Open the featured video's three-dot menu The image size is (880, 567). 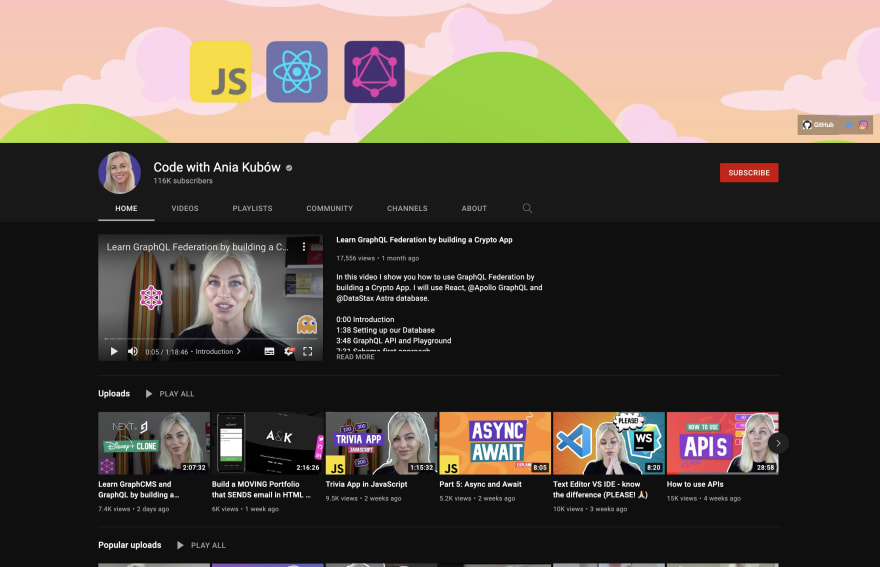click(x=304, y=246)
